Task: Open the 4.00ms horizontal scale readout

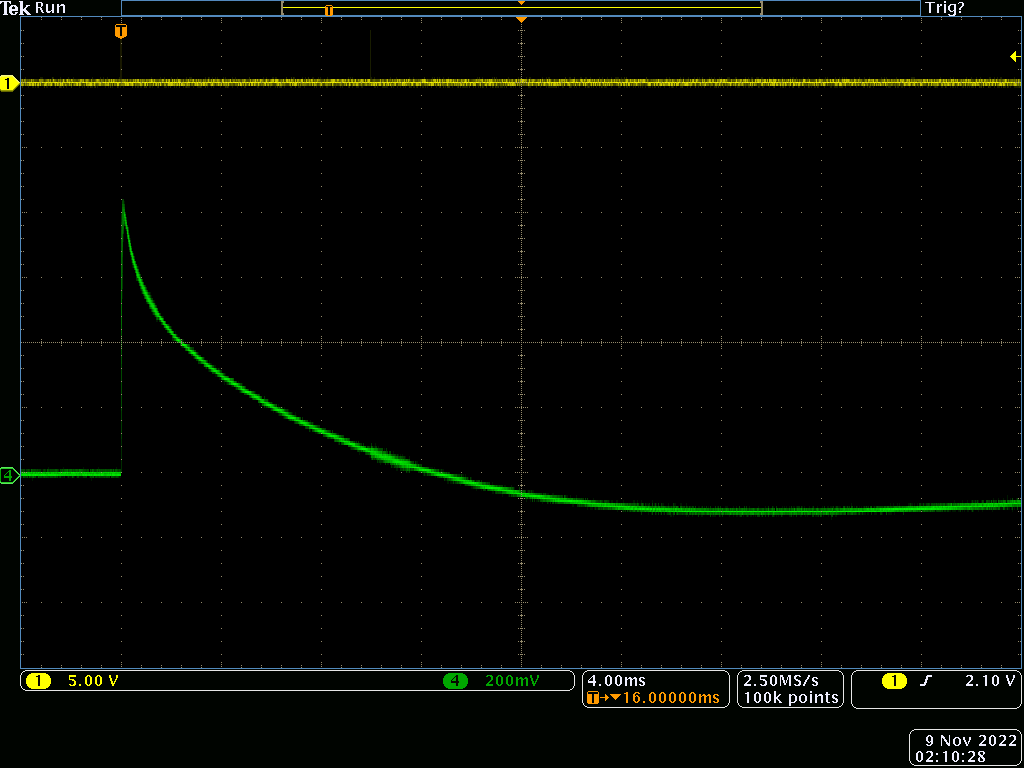Action: tap(618, 681)
